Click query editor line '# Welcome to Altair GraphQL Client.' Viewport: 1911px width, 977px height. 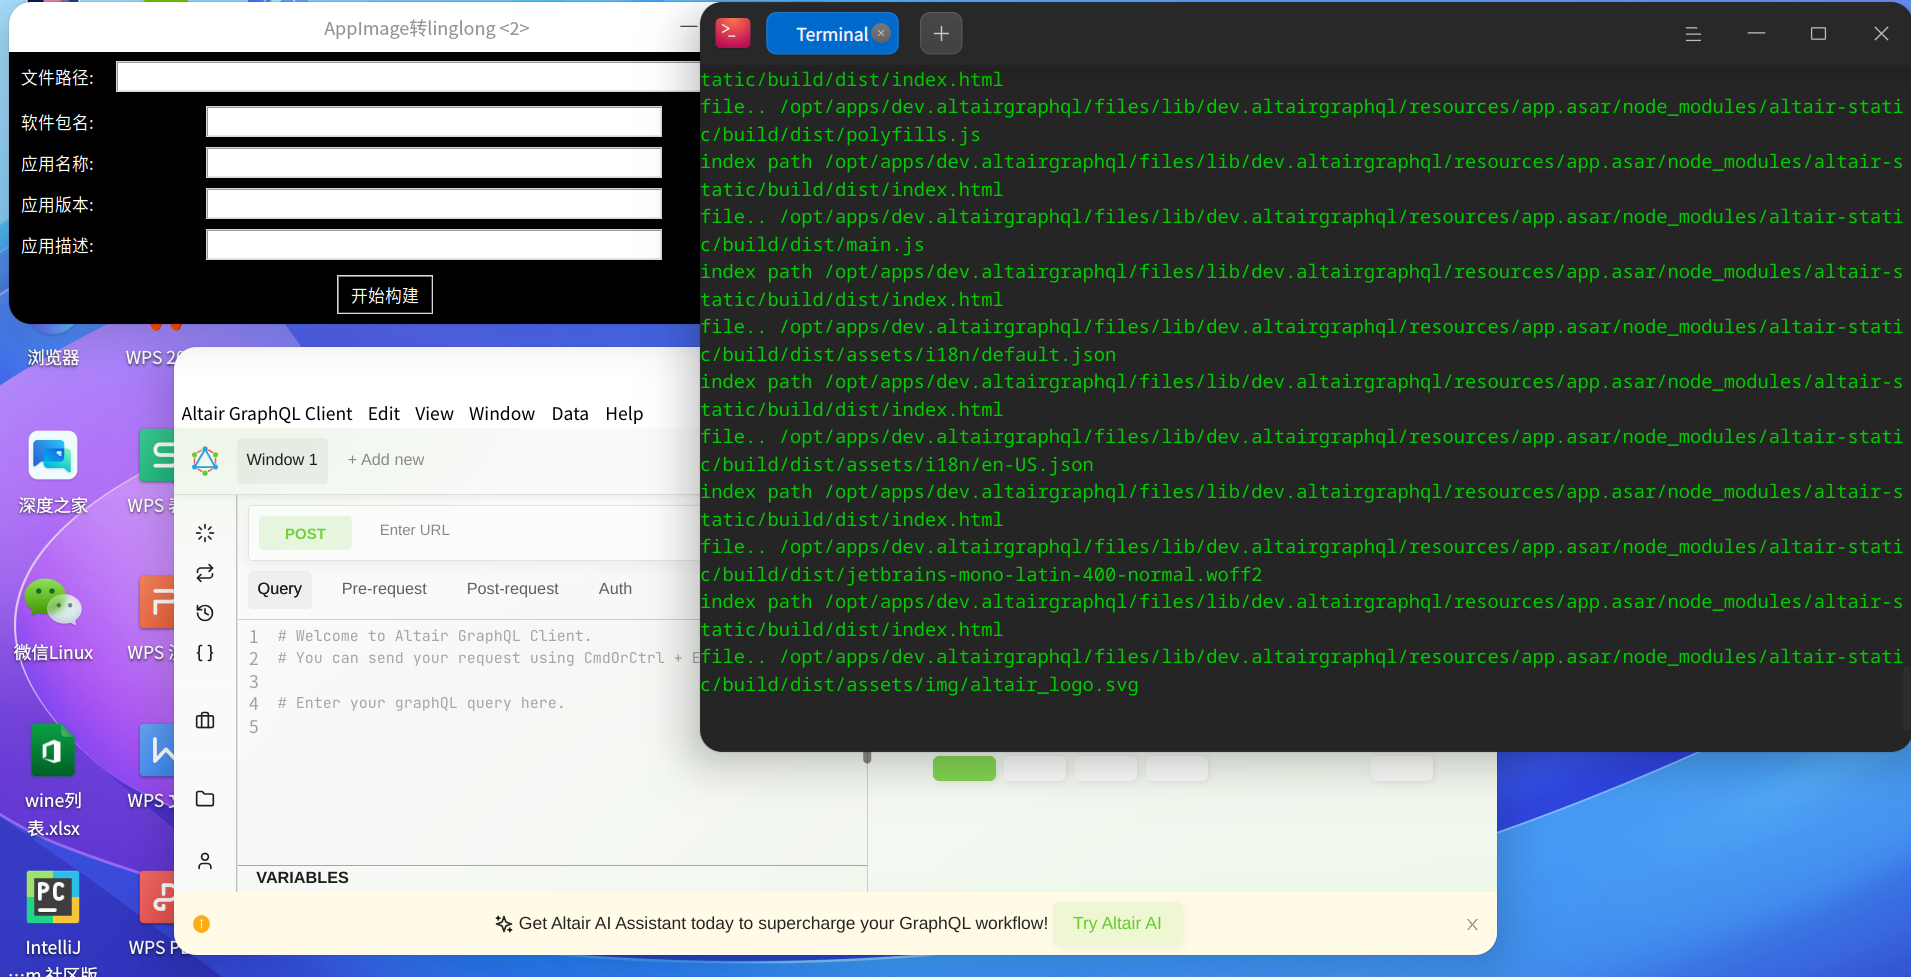(434, 636)
